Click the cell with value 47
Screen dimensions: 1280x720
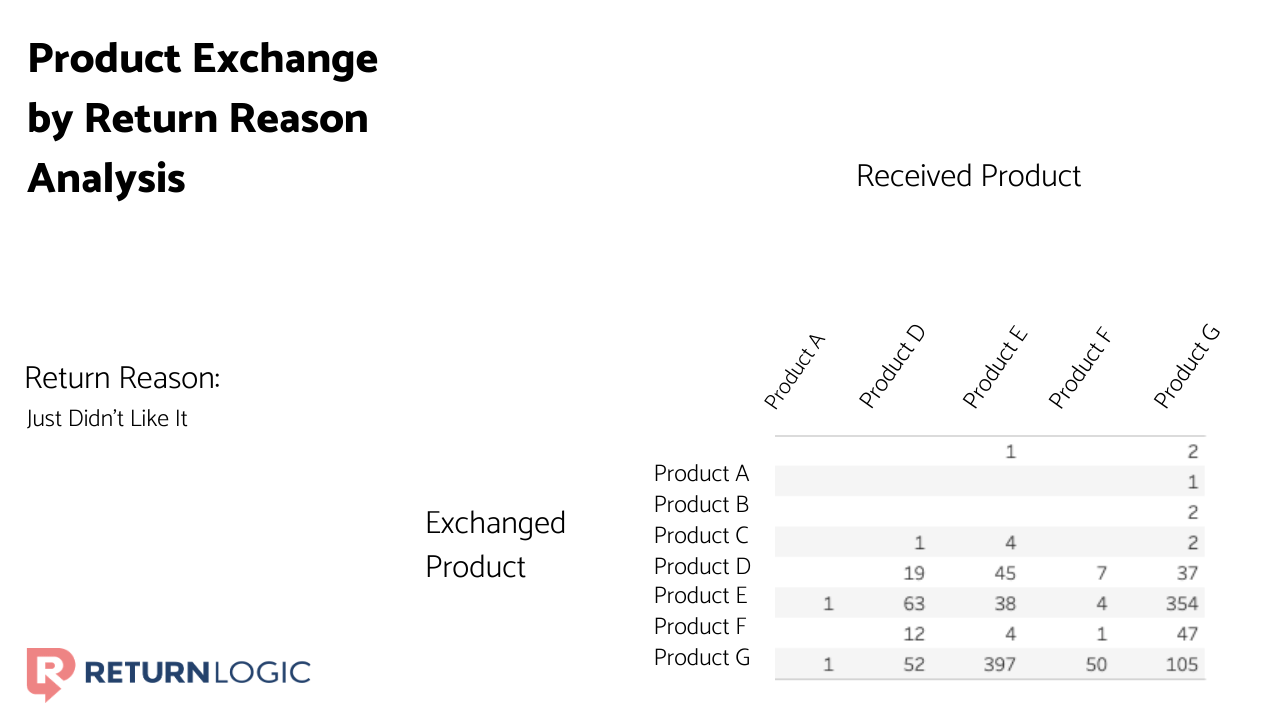click(1186, 634)
